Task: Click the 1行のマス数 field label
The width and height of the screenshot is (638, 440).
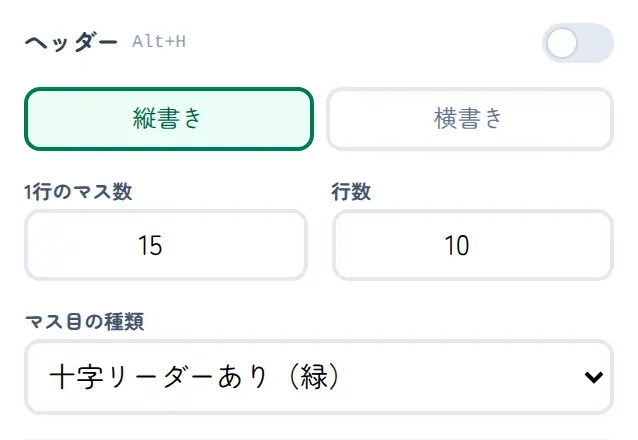Action: click(x=78, y=192)
